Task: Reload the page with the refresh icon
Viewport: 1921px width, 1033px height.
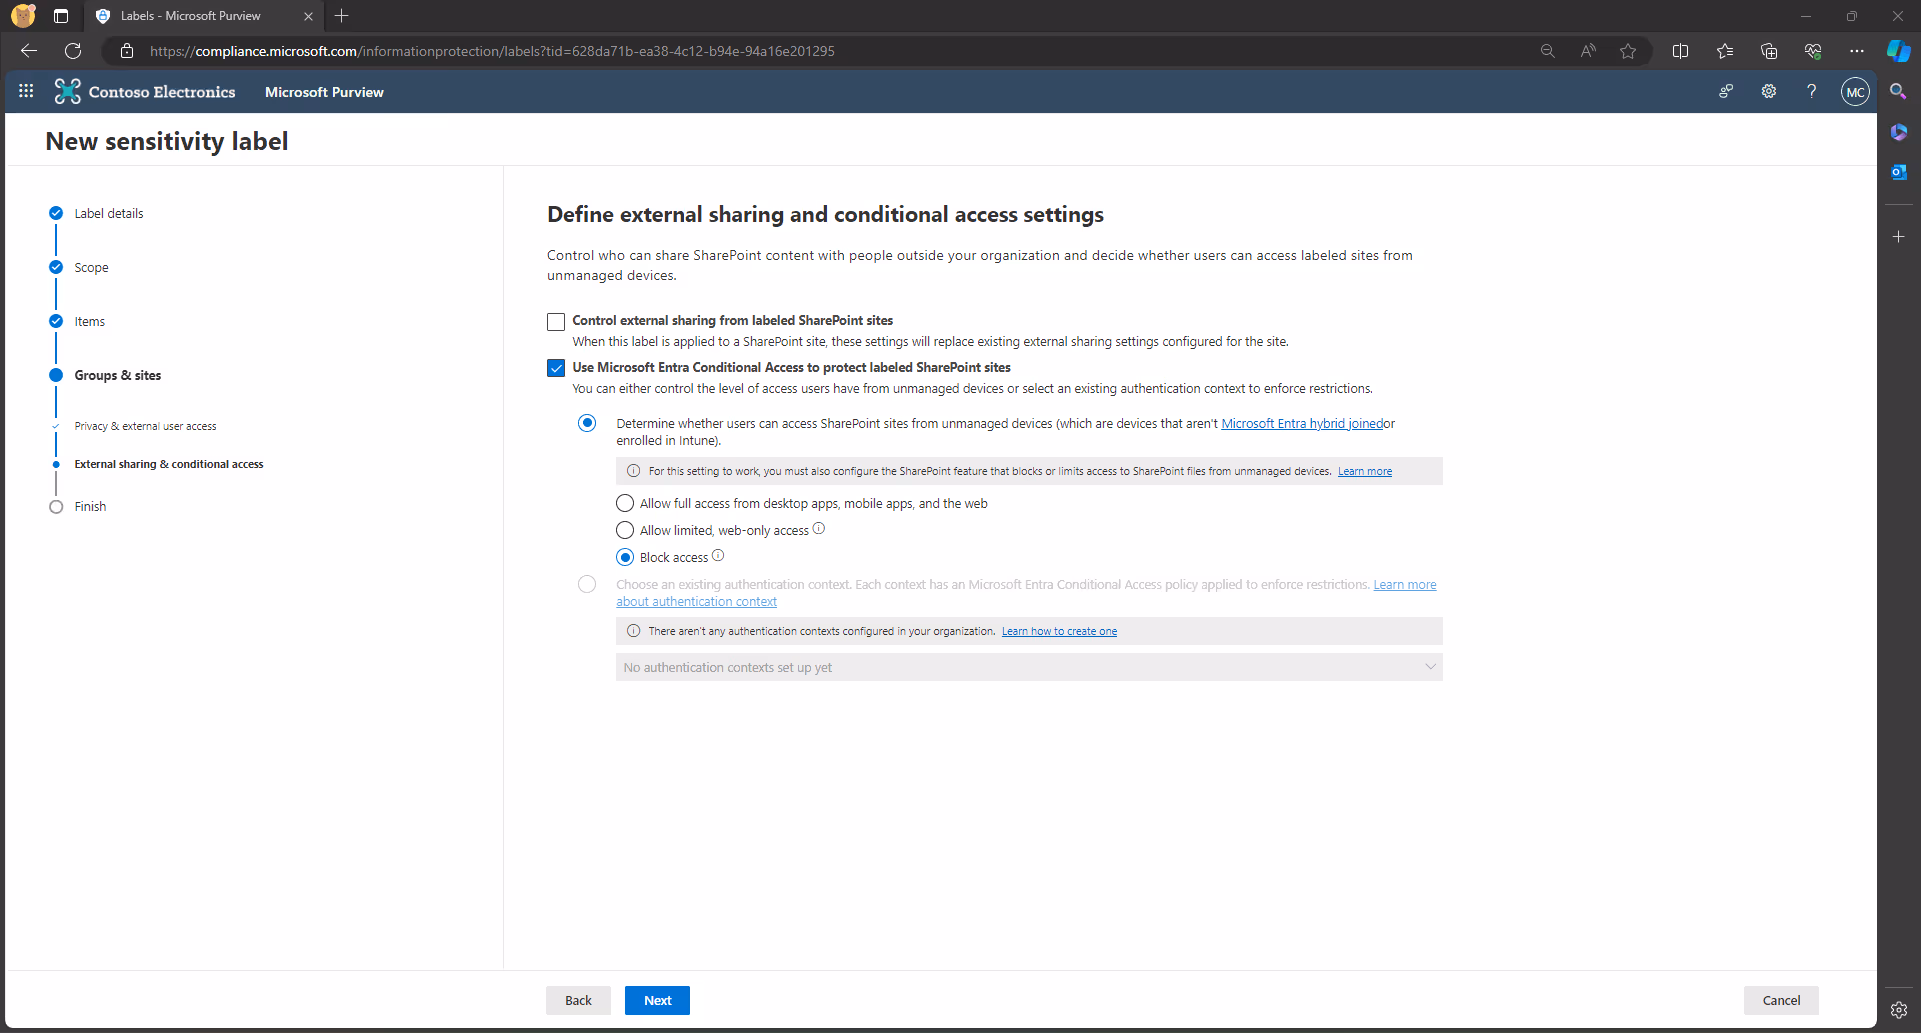Action: [73, 51]
